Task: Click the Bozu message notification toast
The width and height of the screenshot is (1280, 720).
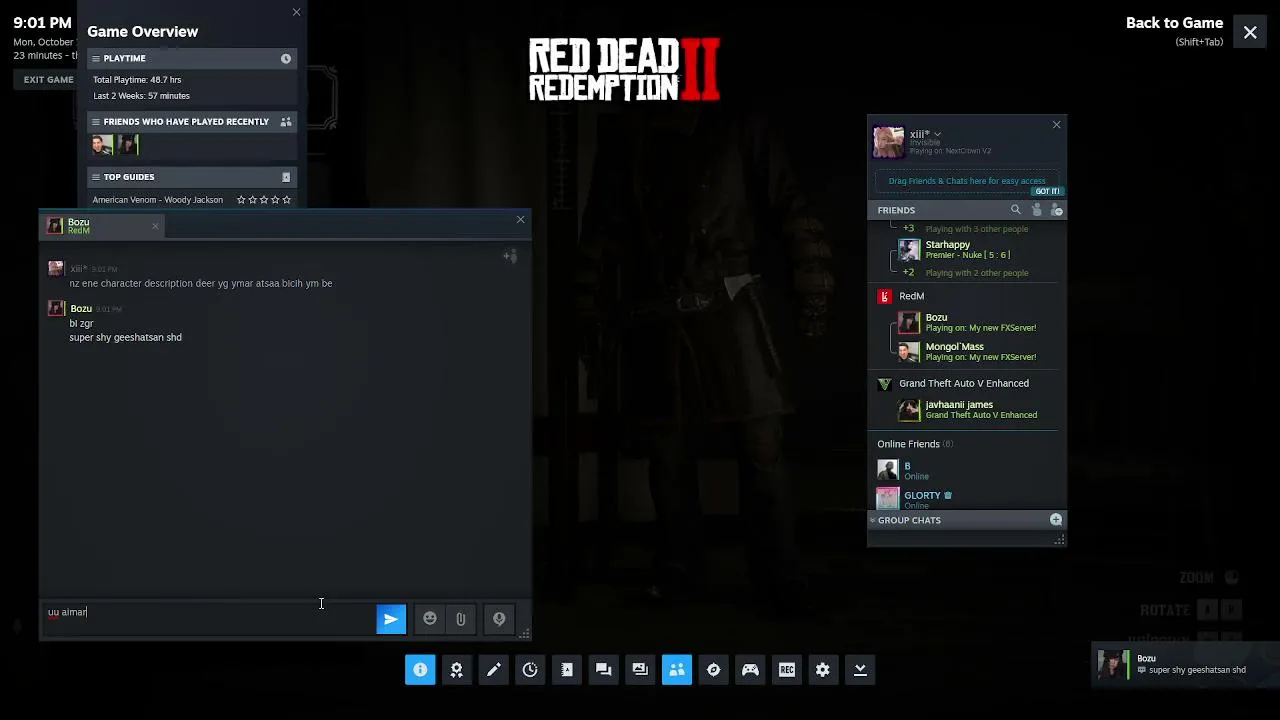Action: pos(1185,664)
